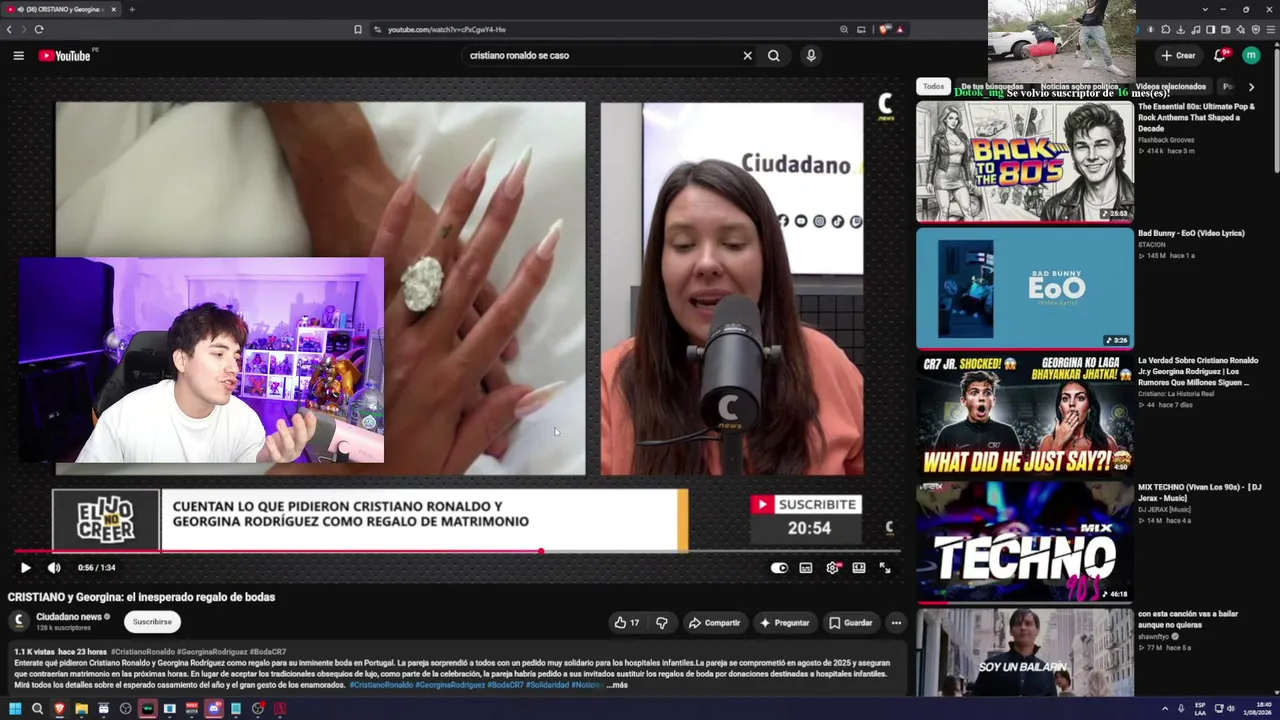Start voice search with the microphone
1280x720 pixels.
(x=811, y=56)
